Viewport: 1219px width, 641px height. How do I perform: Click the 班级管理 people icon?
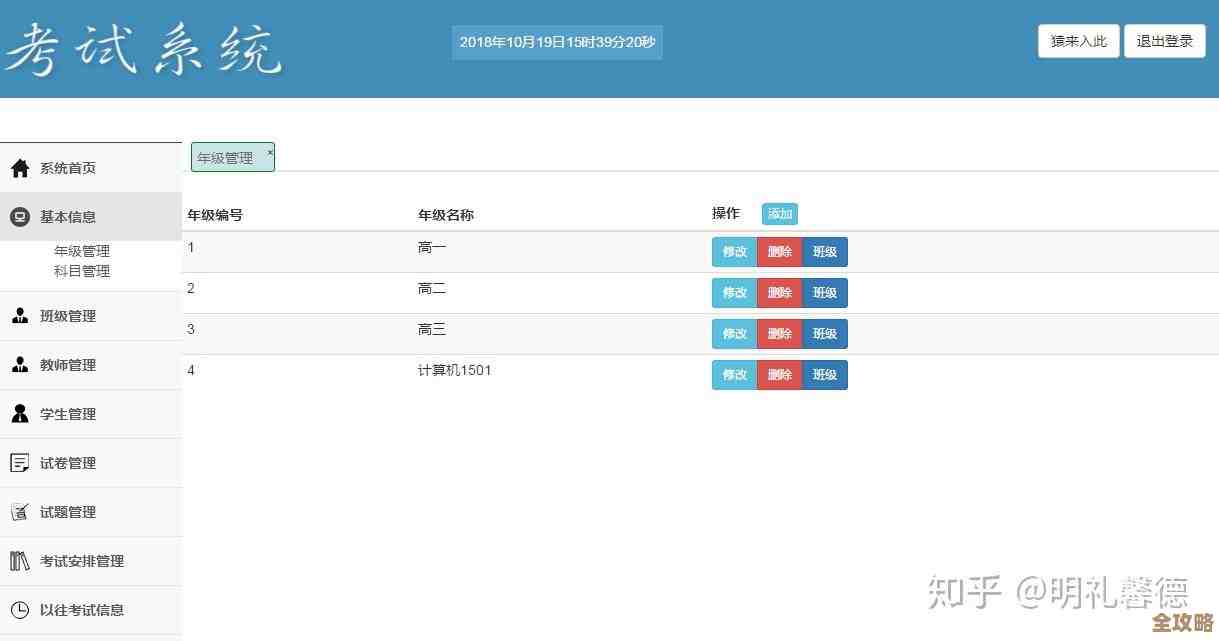(20, 315)
